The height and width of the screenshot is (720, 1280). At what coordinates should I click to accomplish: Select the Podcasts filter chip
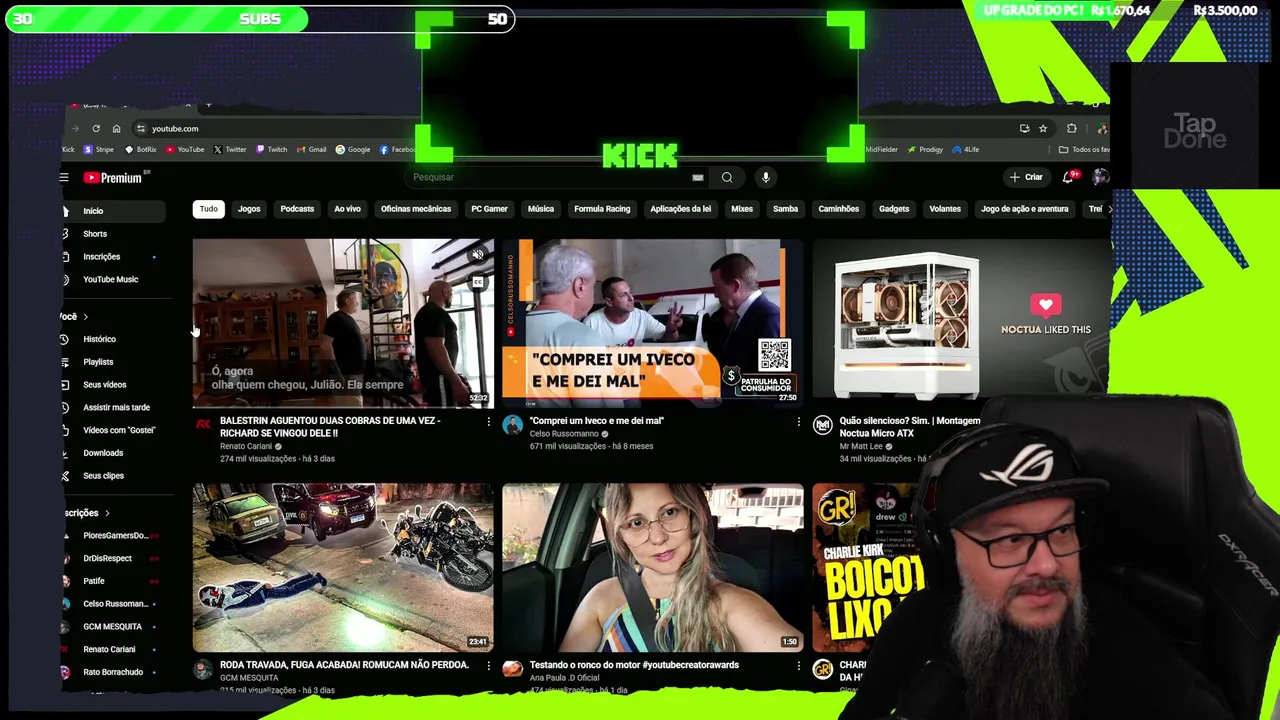coord(297,209)
